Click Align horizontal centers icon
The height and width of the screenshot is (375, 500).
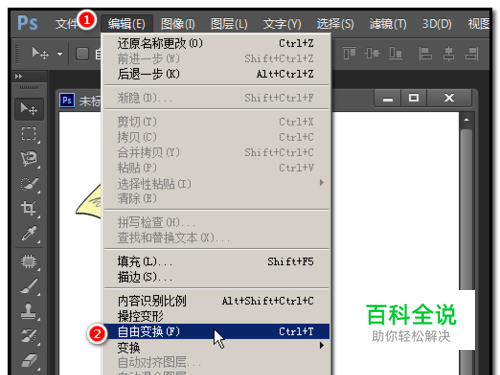(x=448, y=53)
